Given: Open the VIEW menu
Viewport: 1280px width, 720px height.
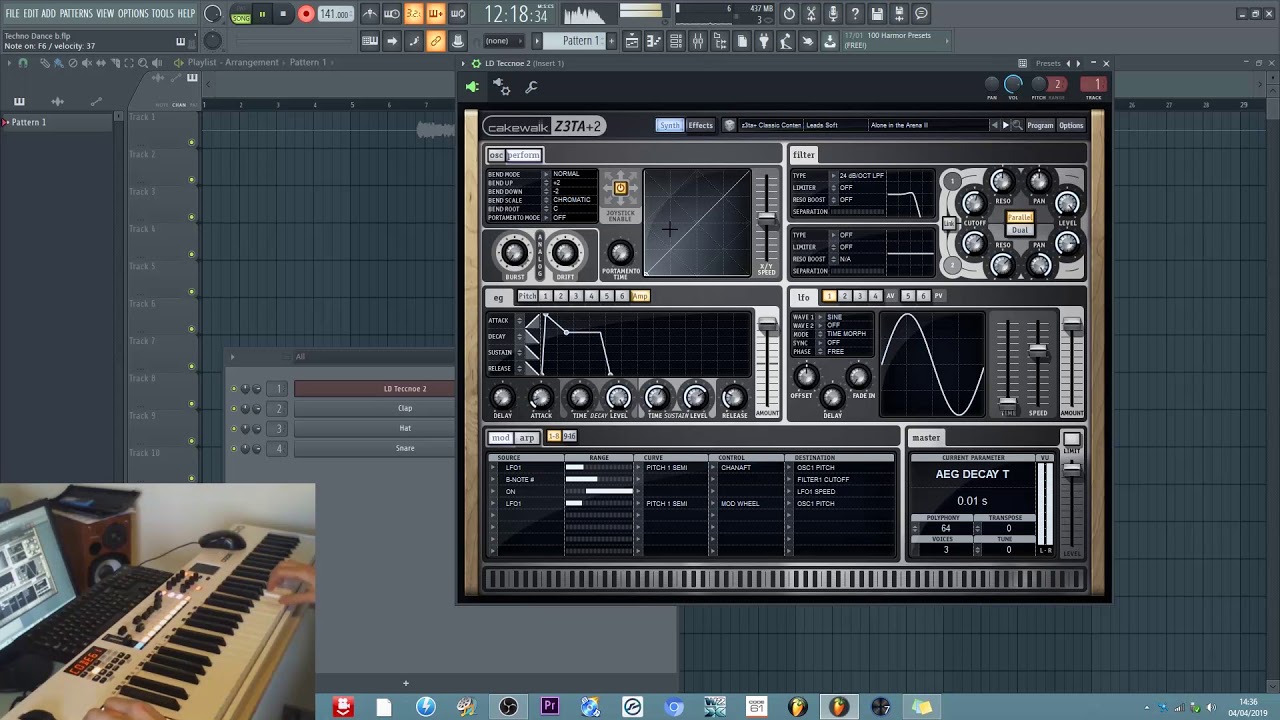Looking at the screenshot, I should (x=105, y=13).
